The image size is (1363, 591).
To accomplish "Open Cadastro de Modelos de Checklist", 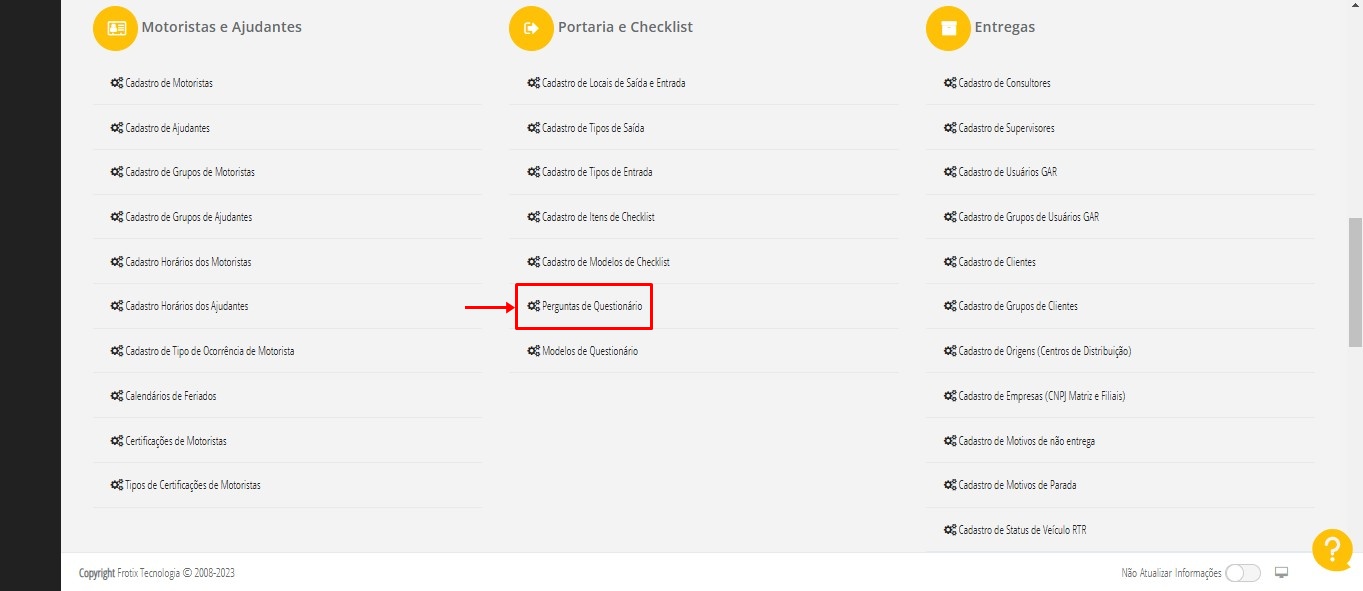I will (x=605, y=262).
